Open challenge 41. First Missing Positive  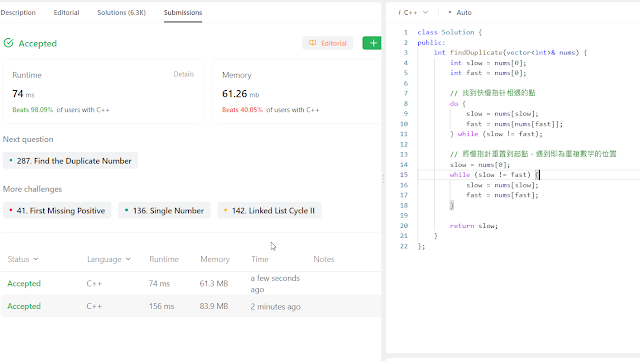[x=57, y=211]
